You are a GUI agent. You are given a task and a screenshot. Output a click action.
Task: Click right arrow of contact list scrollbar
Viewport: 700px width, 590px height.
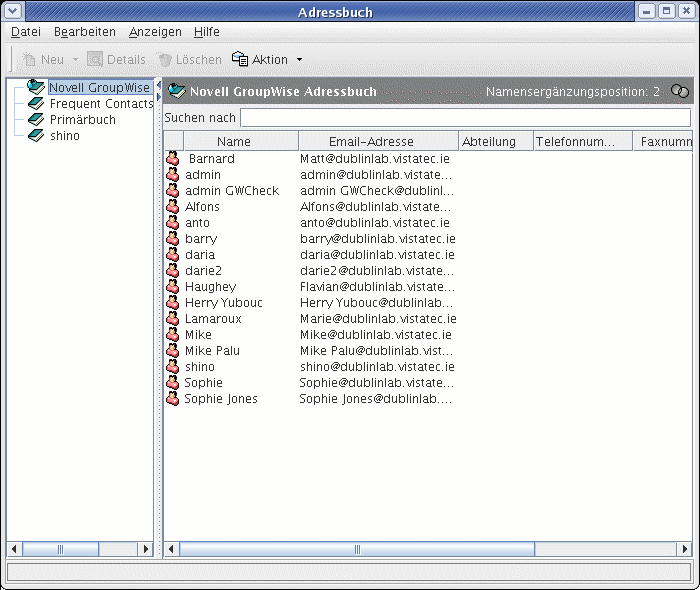(684, 549)
